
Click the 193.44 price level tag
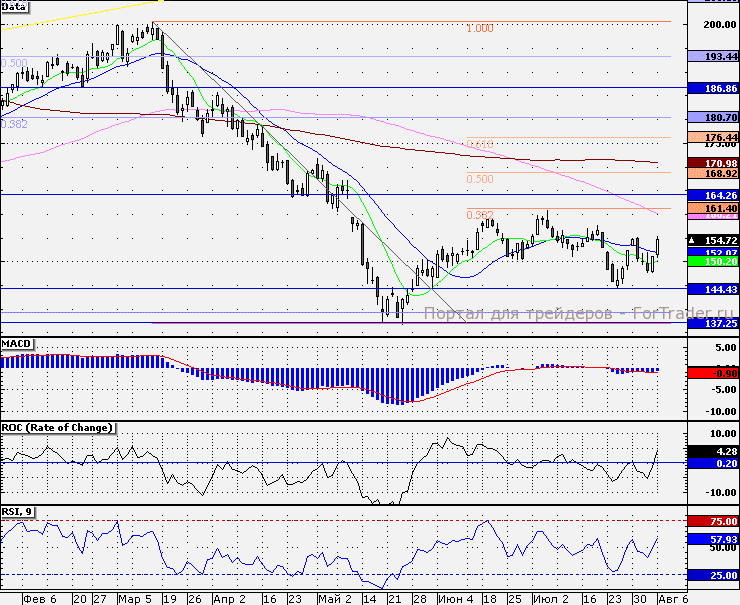pyautogui.click(x=720, y=57)
